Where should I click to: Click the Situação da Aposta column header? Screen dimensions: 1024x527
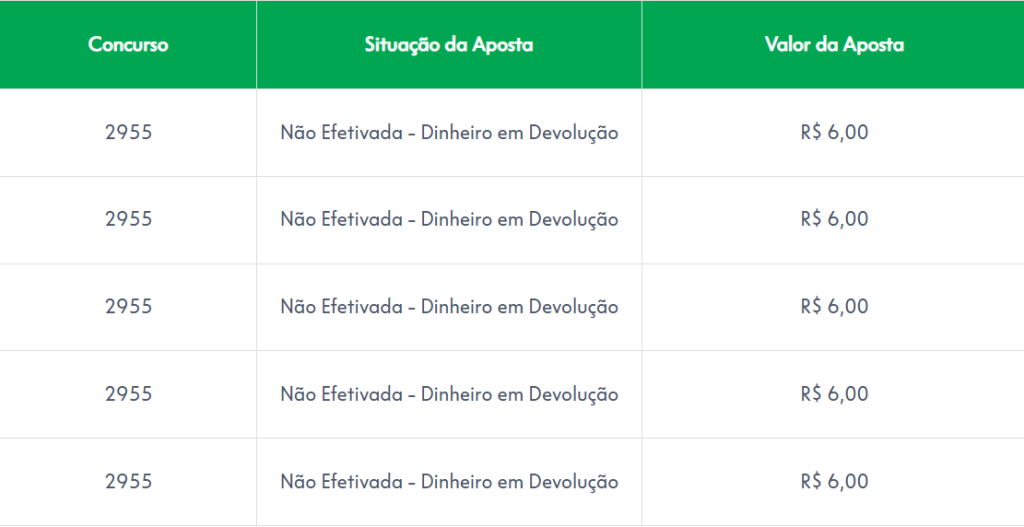click(449, 45)
